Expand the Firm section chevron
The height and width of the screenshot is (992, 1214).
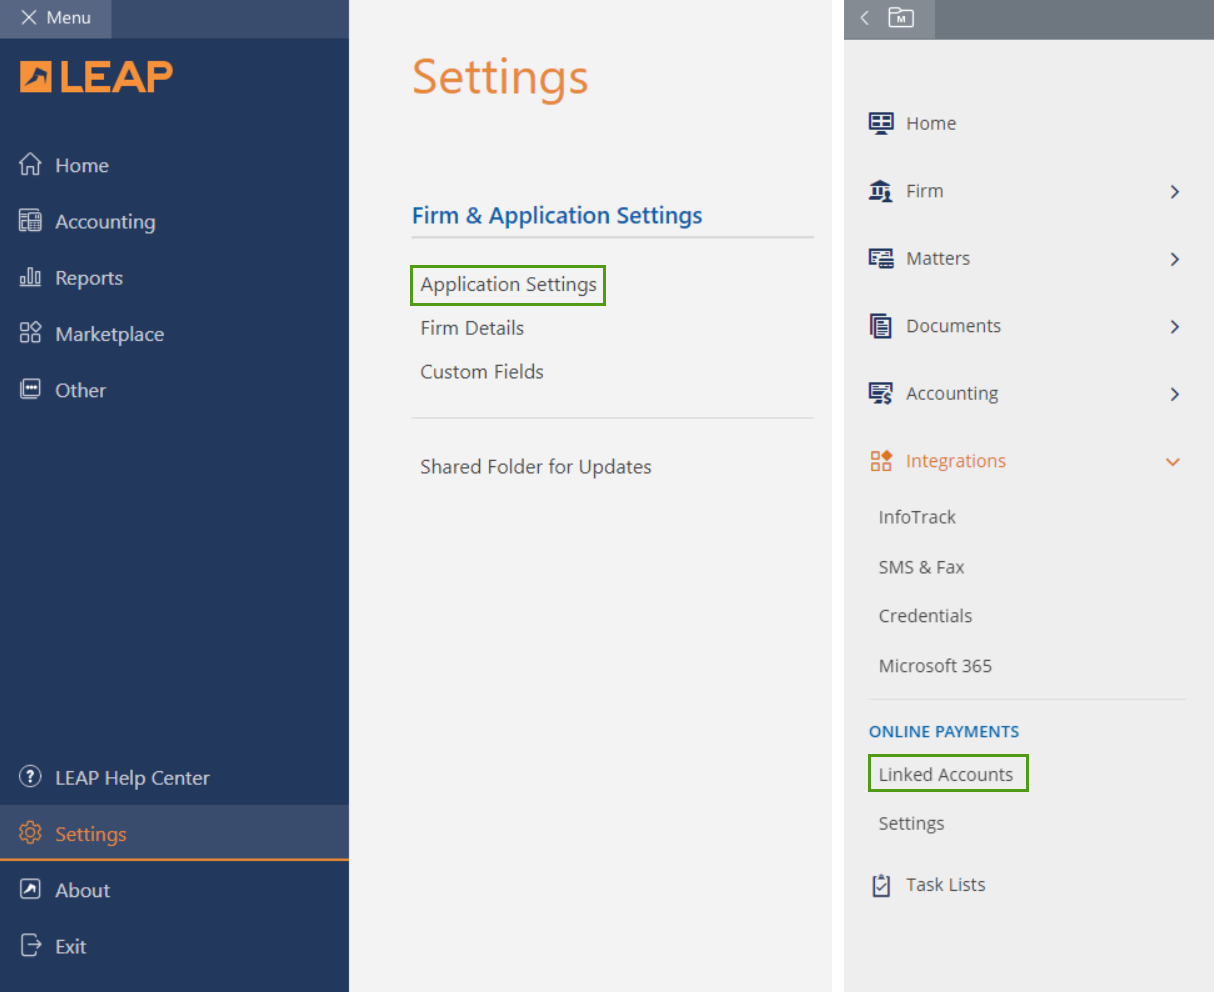point(1174,191)
